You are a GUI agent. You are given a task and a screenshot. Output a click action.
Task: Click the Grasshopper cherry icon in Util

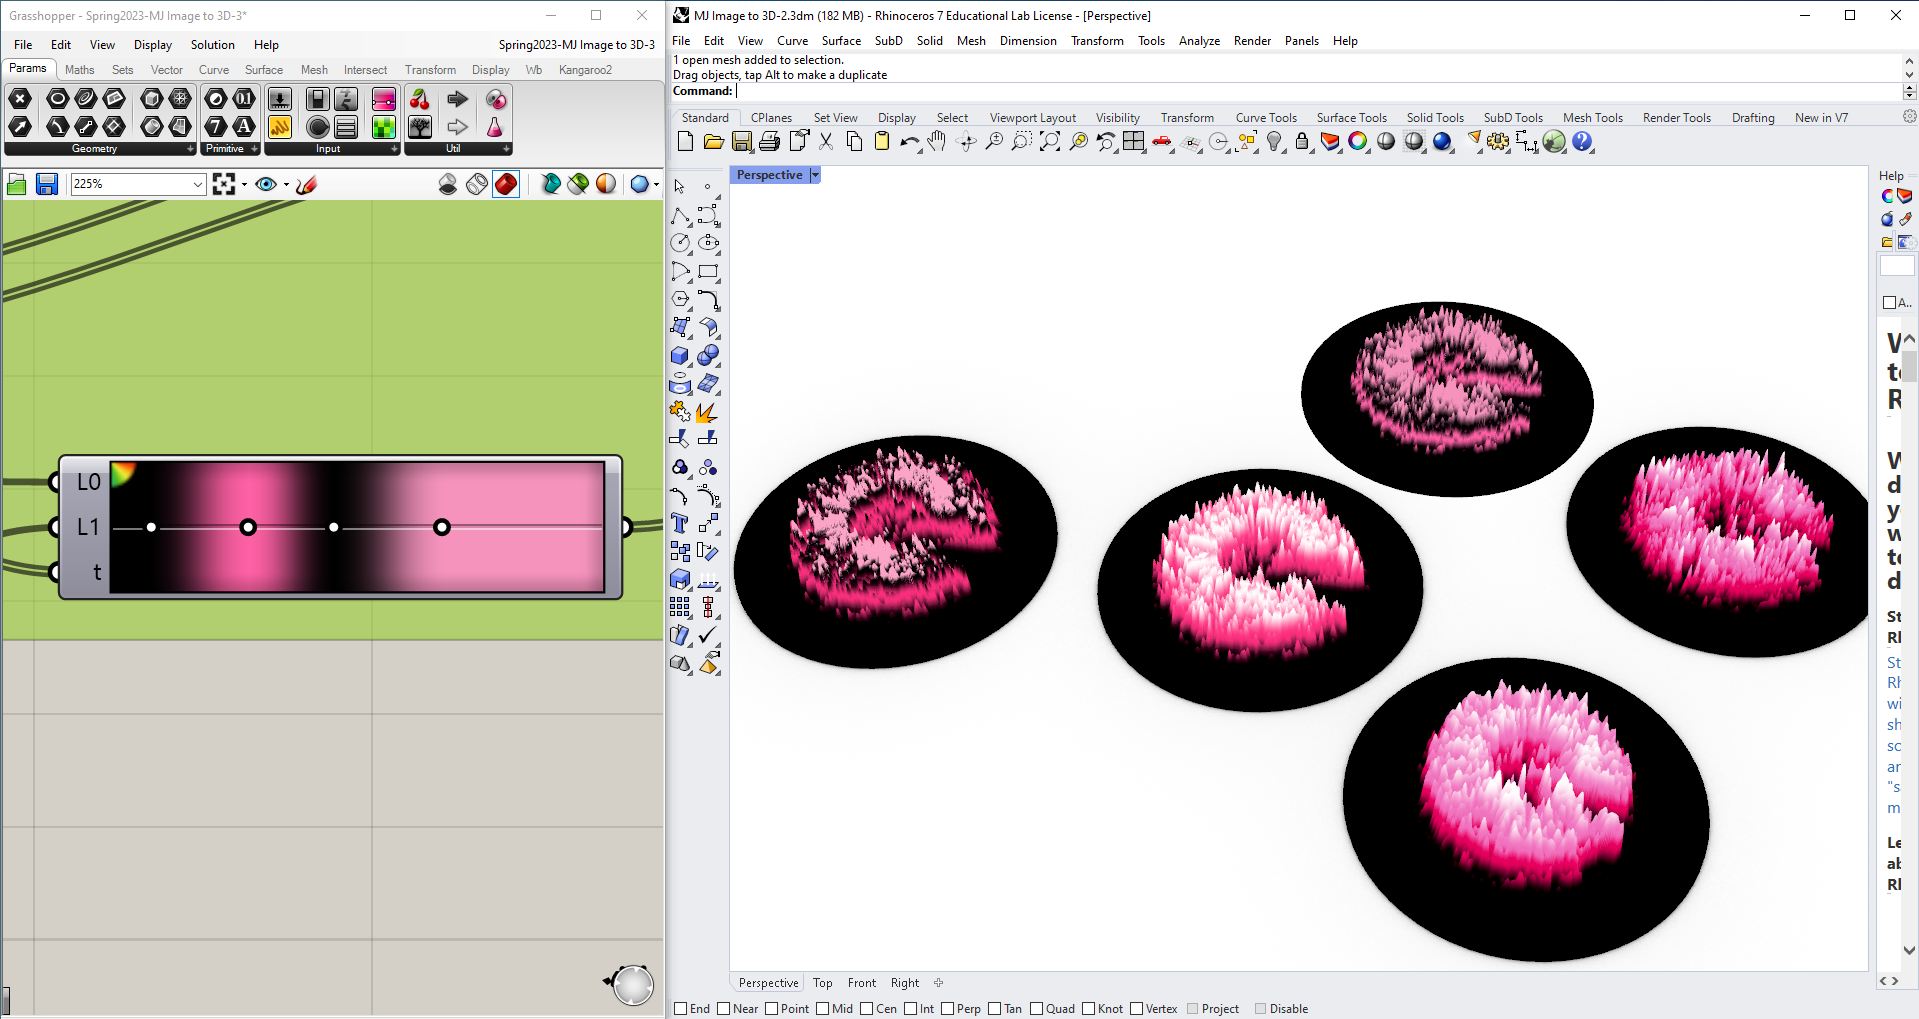click(x=420, y=99)
